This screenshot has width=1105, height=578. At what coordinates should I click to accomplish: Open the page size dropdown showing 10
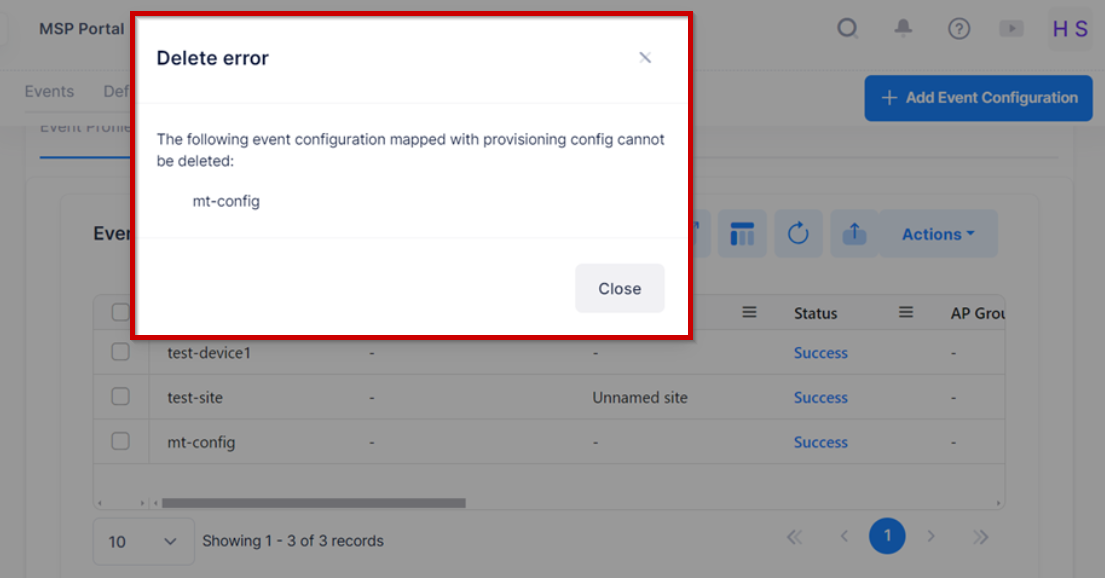pyautogui.click(x=143, y=541)
